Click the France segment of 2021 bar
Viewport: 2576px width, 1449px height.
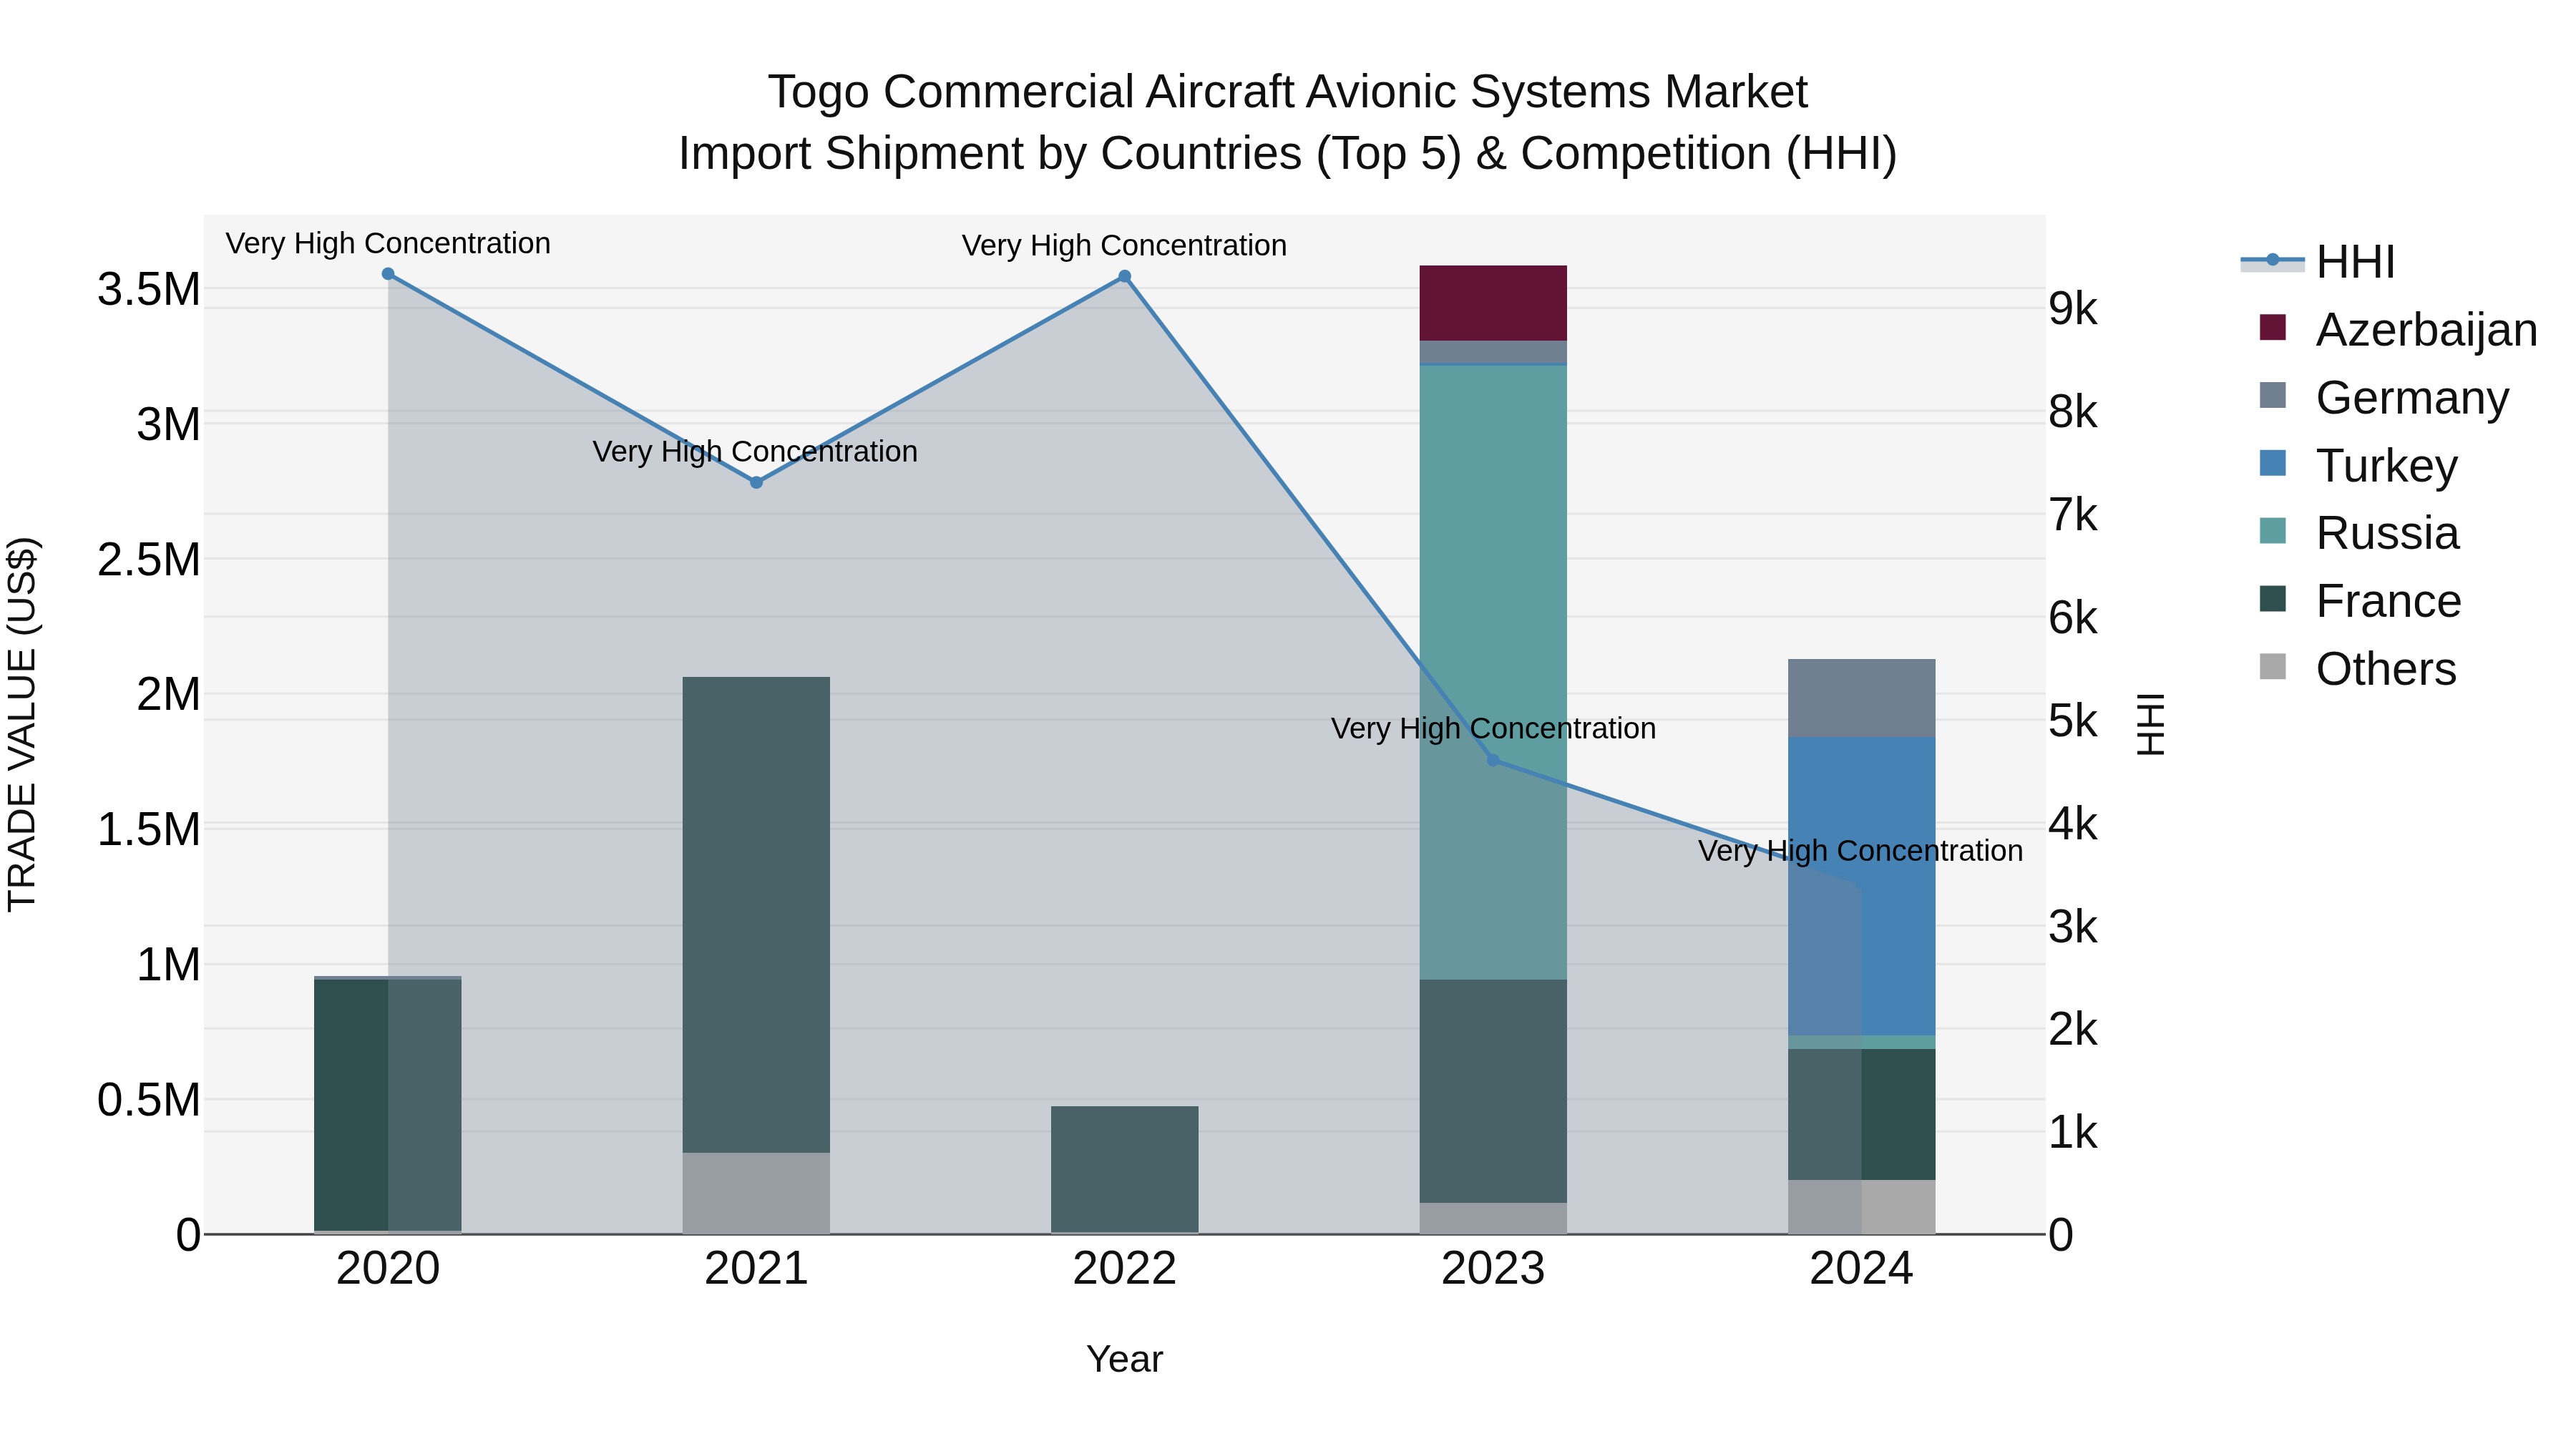coord(756,915)
